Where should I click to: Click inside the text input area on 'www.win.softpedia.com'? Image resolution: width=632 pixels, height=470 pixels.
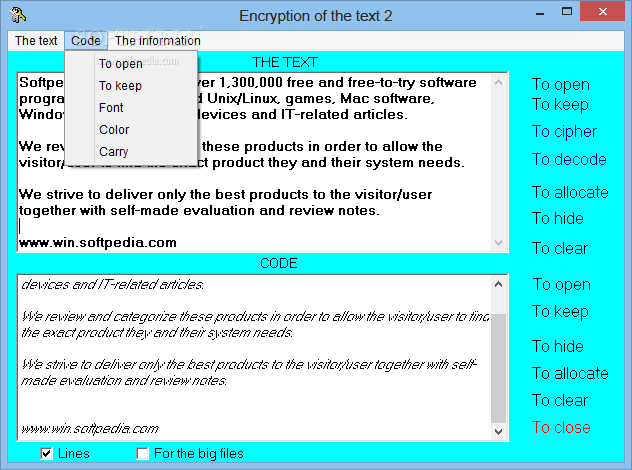pyautogui.click(x=98, y=243)
